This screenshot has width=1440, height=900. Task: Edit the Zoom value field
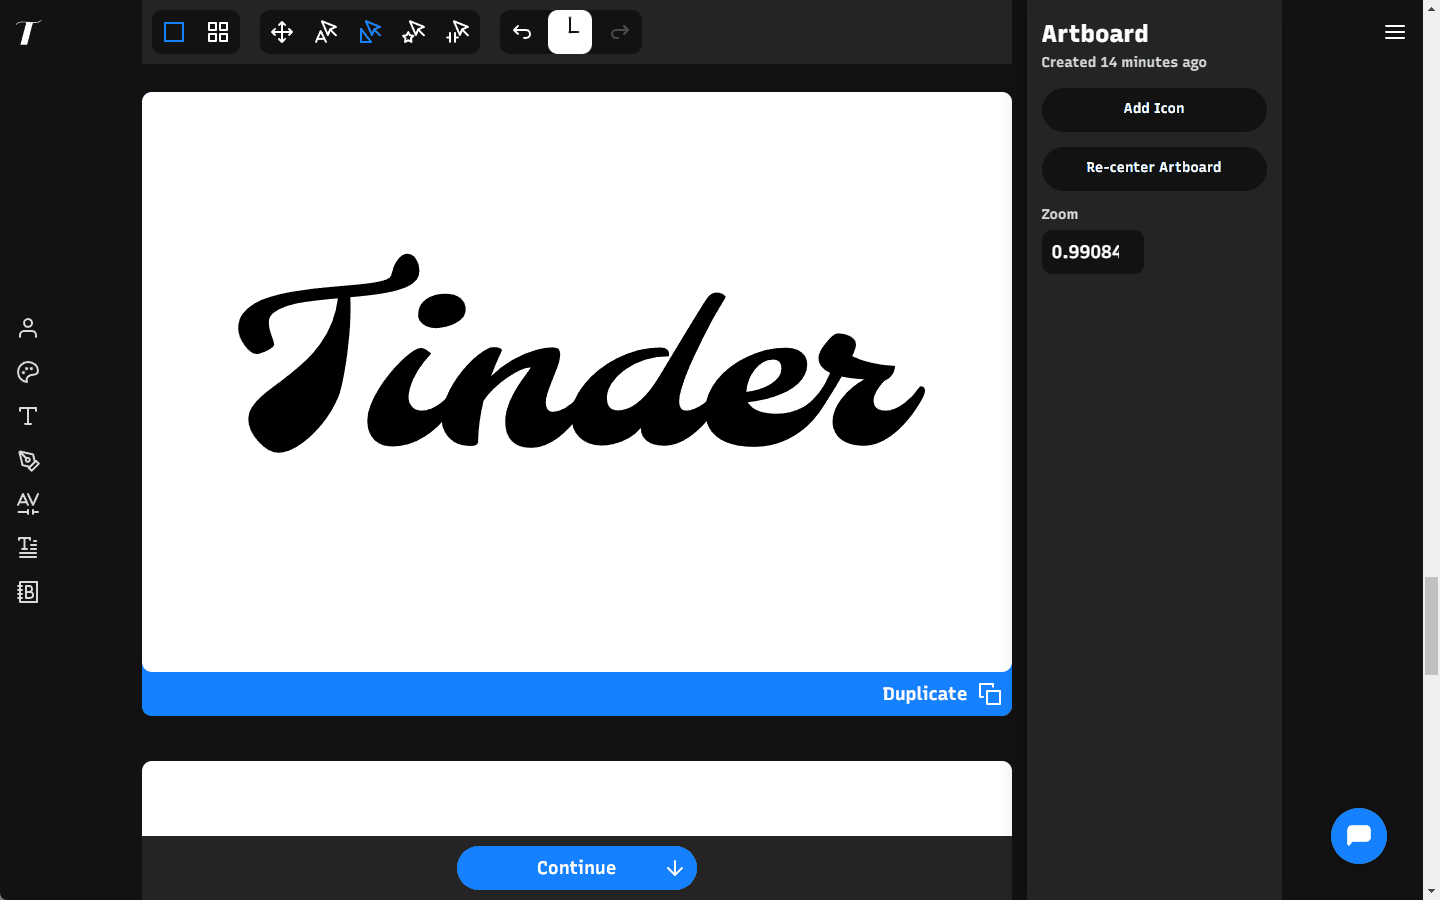click(1092, 252)
